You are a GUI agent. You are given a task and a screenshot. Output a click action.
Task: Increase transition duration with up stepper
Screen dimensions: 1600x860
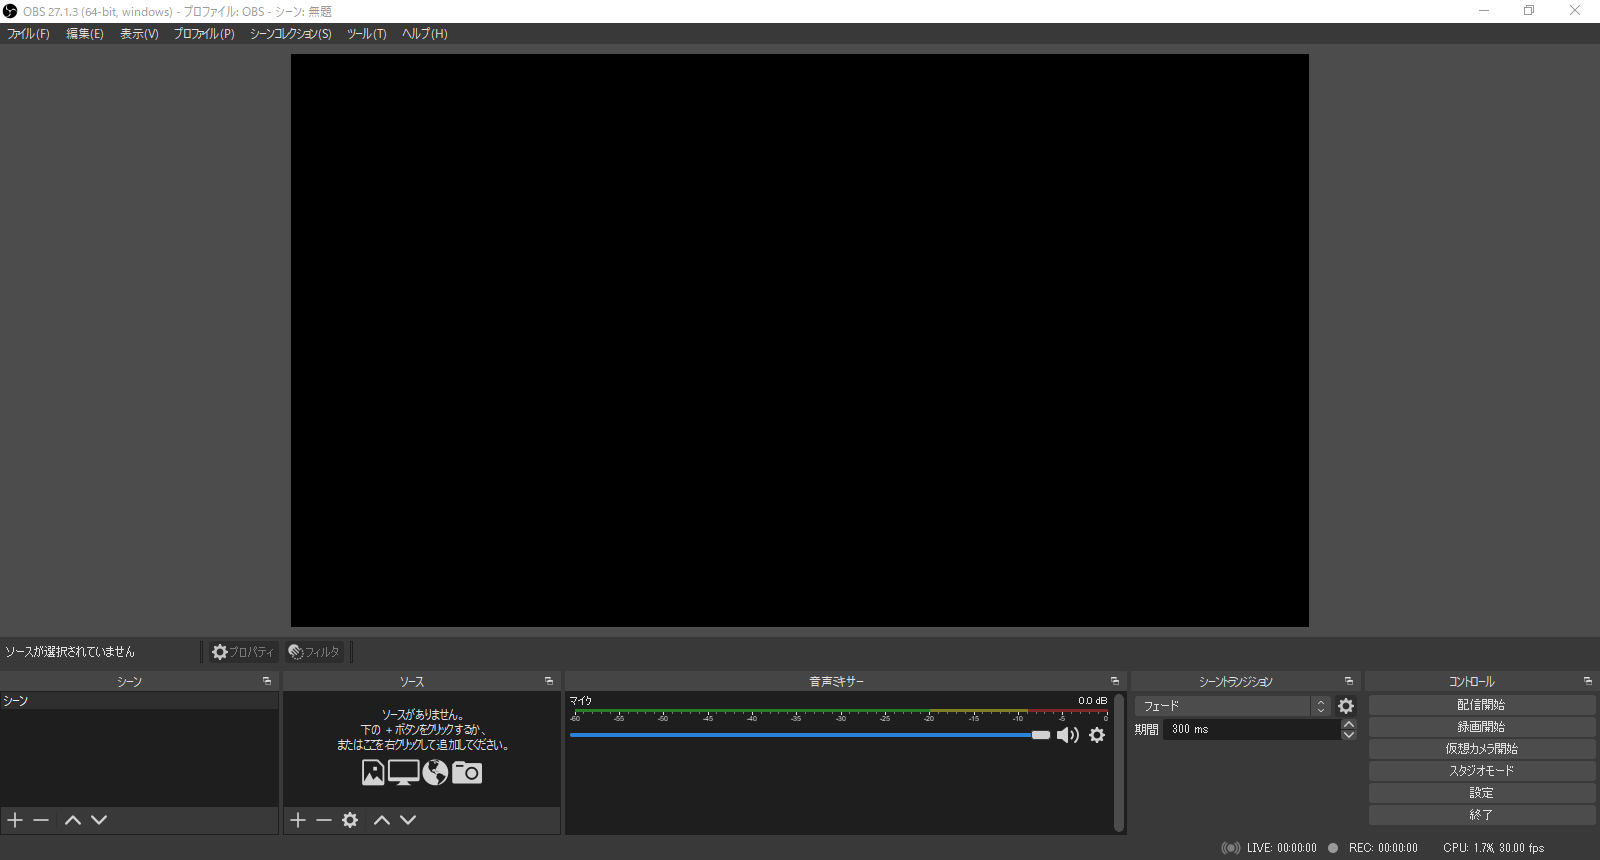[x=1349, y=724]
